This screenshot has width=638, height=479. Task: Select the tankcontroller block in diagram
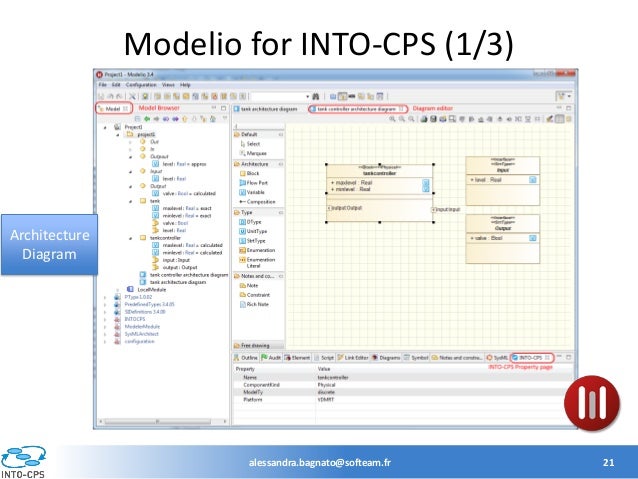(x=380, y=193)
